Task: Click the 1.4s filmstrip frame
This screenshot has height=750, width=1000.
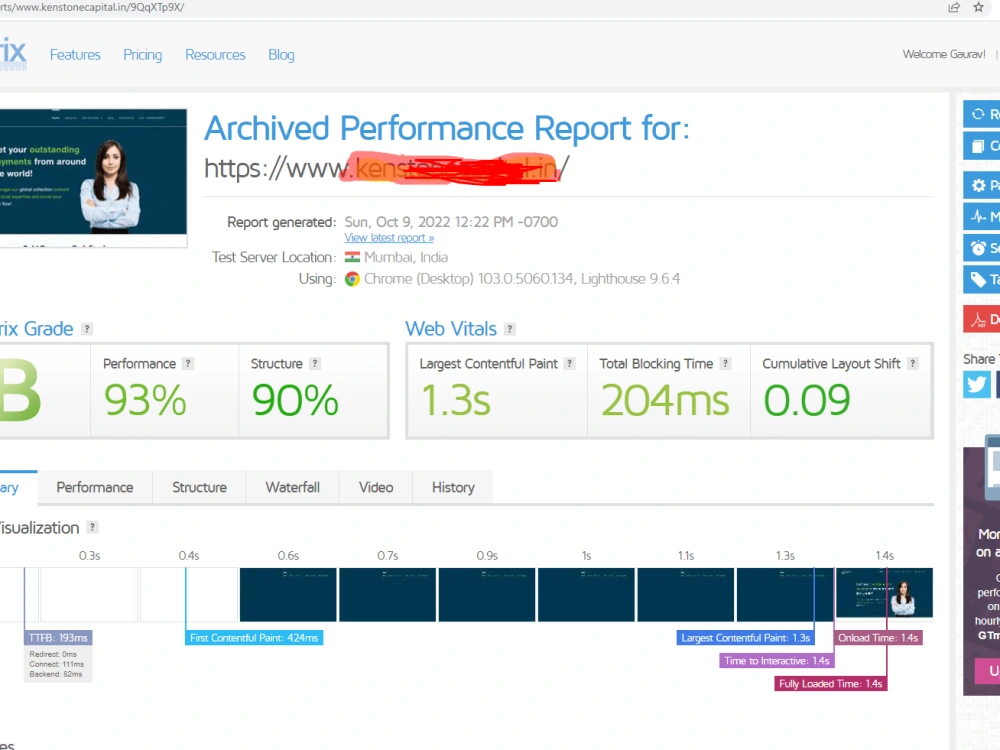Action: click(885, 594)
